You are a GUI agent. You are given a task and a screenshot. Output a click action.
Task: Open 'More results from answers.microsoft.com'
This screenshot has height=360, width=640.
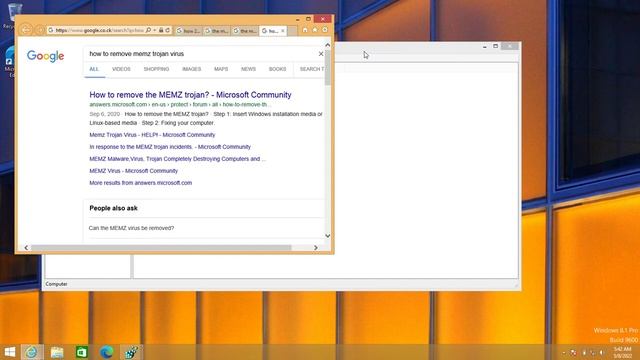click(x=140, y=183)
